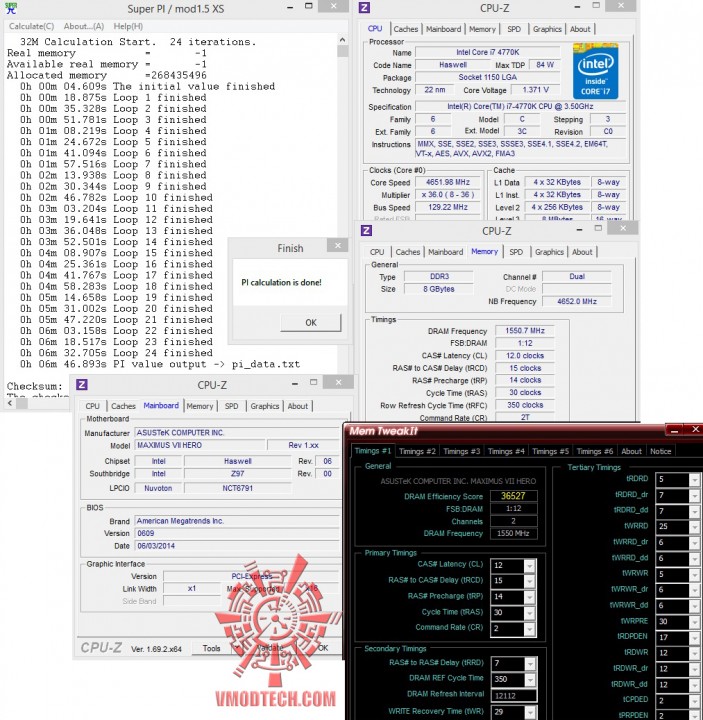Click the vertical scrollbar up arrow in Super PI
This screenshot has height=720, width=703.
(x=343, y=40)
